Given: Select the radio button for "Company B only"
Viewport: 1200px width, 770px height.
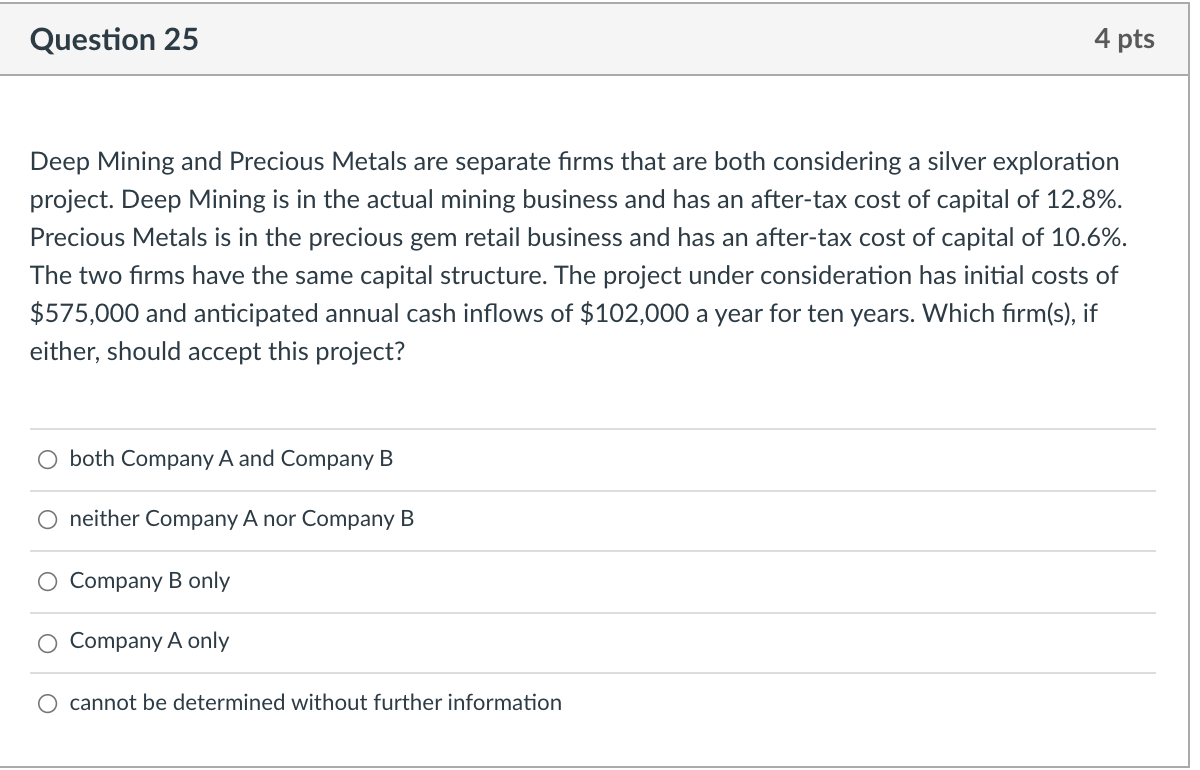Looking at the screenshot, I should tap(47, 581).
